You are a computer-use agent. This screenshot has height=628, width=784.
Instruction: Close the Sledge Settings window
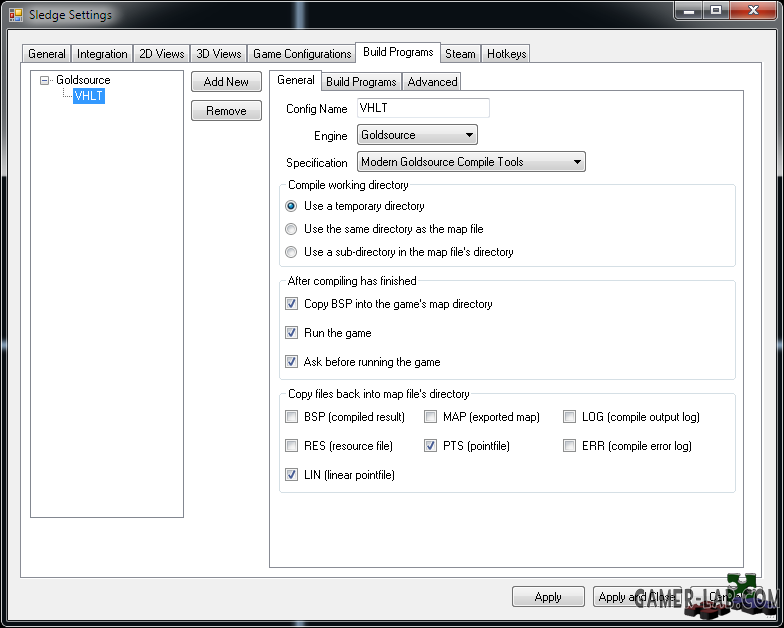(x=754, y=10)
